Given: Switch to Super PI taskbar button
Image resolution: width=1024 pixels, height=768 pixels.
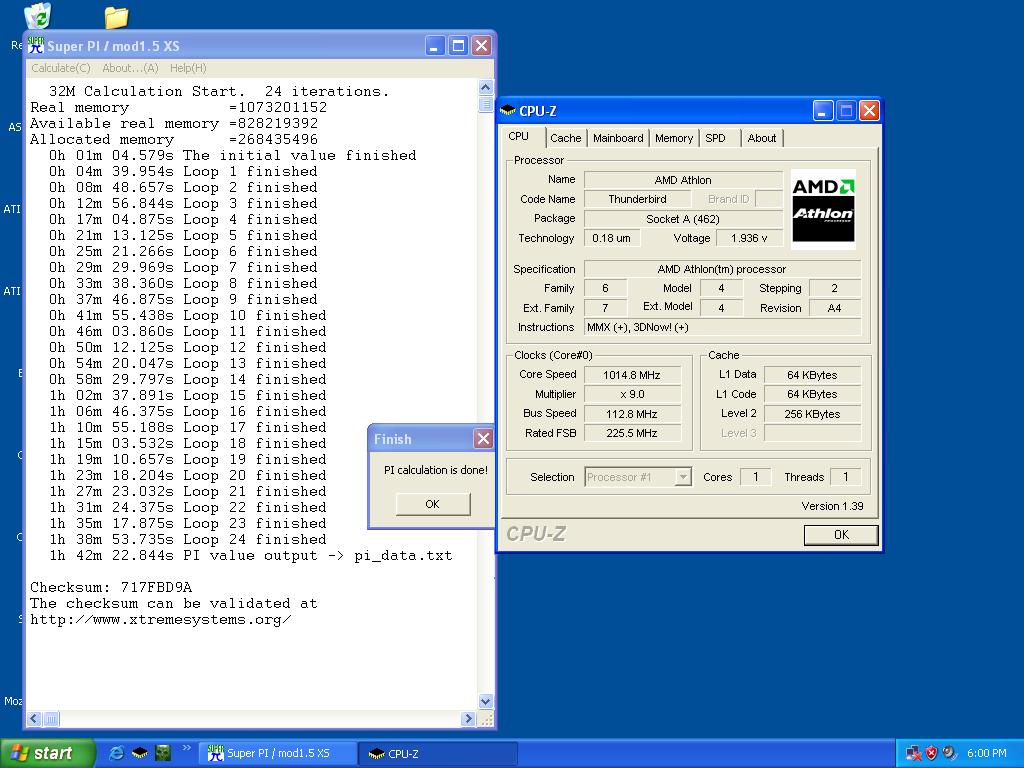Looking at the screenshot, I should [x=277, y=754].
